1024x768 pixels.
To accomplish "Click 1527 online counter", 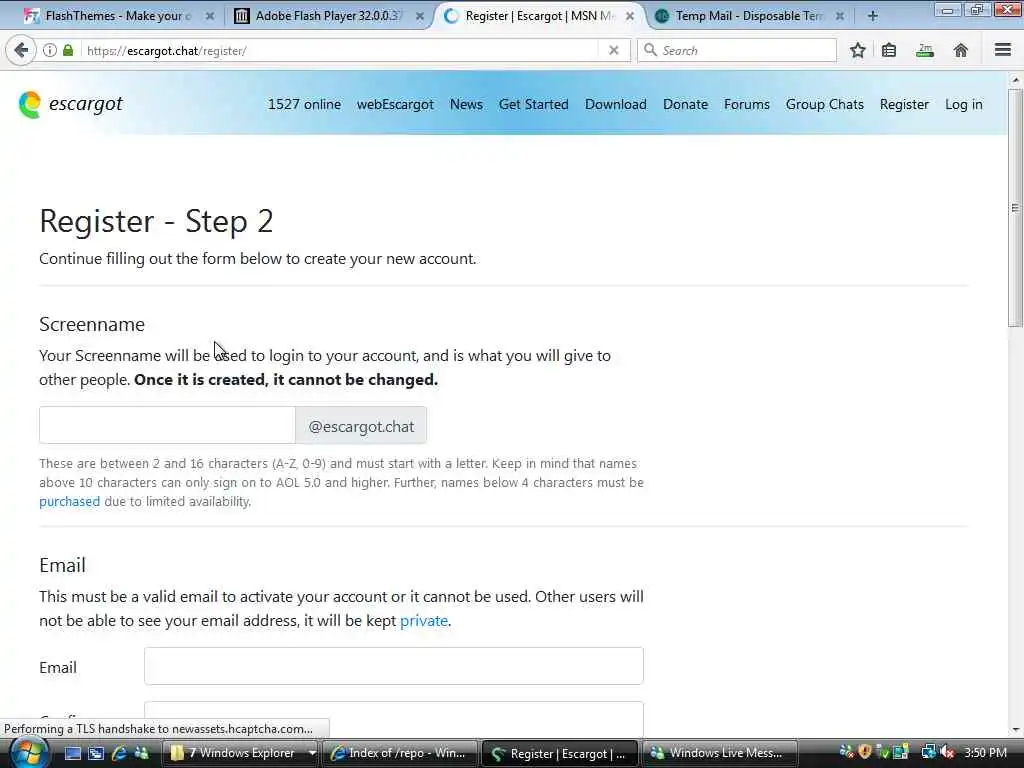I will [304, 104].
